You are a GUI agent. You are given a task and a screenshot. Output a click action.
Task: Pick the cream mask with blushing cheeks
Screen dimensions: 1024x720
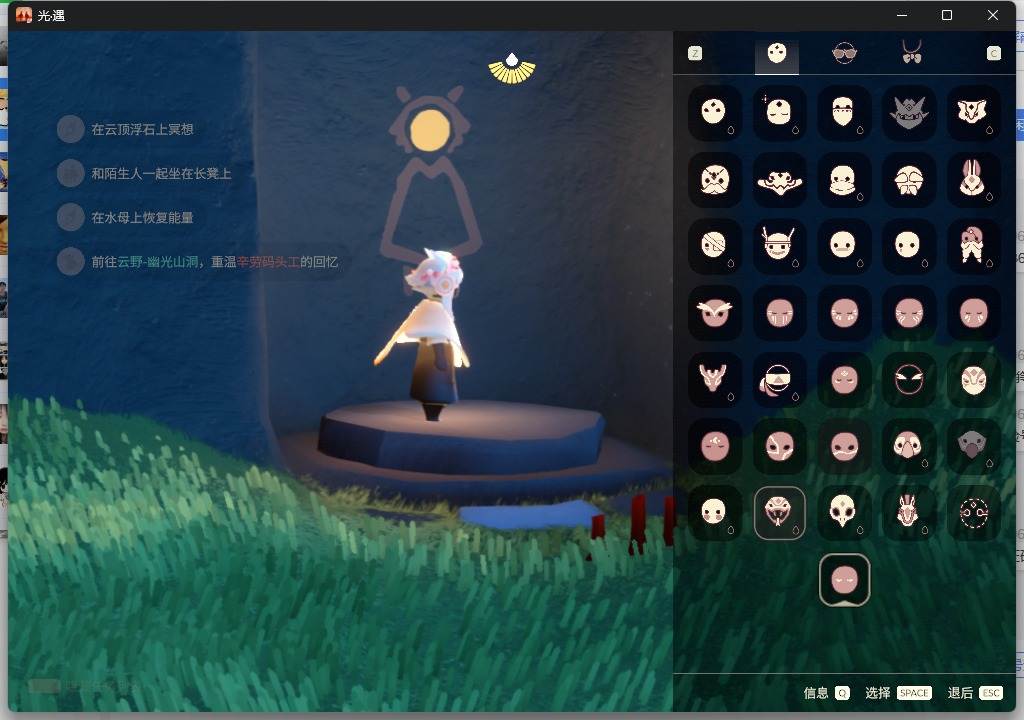[x=714, y=512]
